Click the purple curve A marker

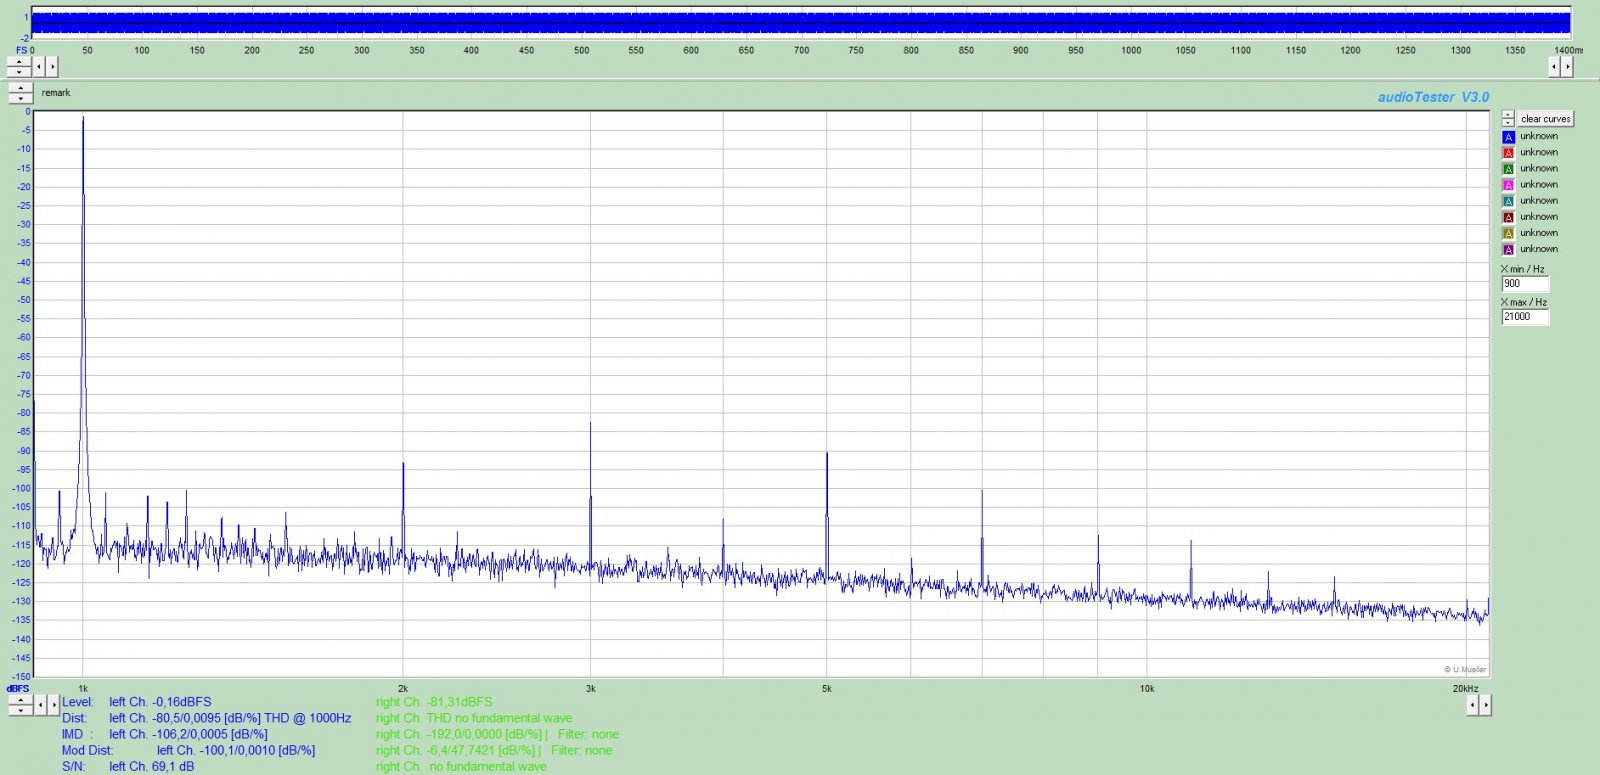(x=1508, y=249)
